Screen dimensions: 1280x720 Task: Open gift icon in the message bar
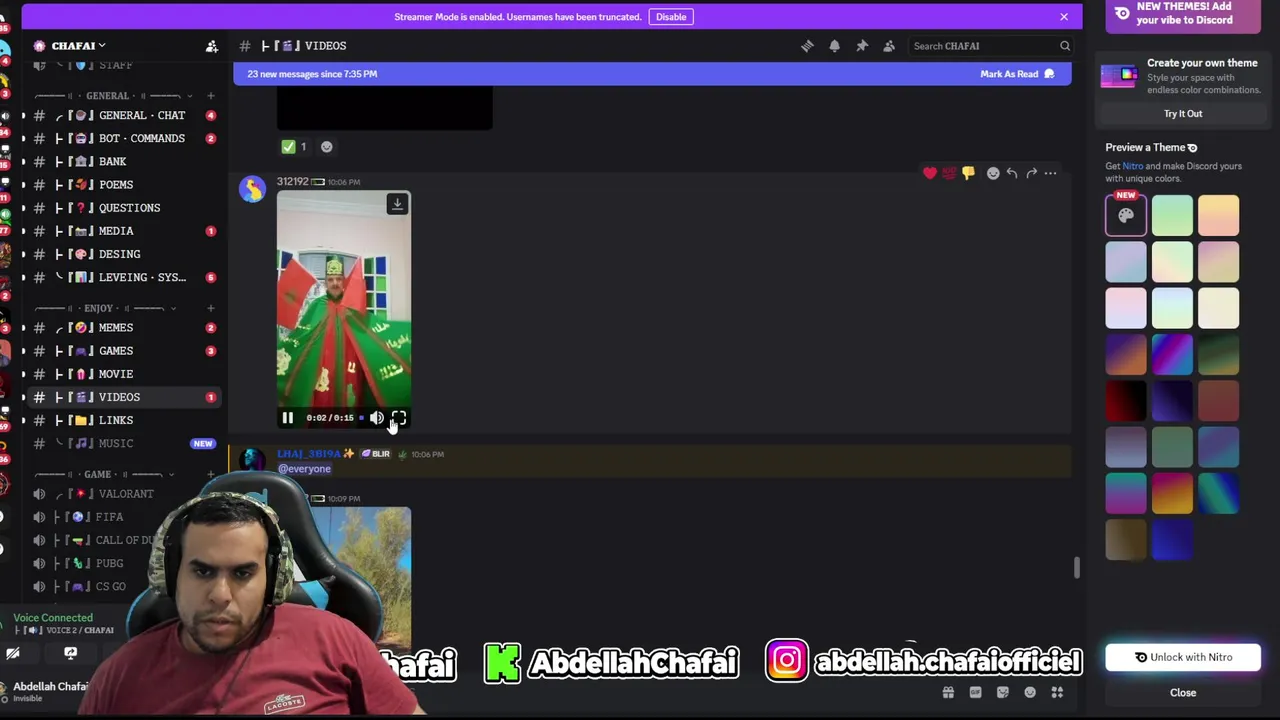coord(948,692)
